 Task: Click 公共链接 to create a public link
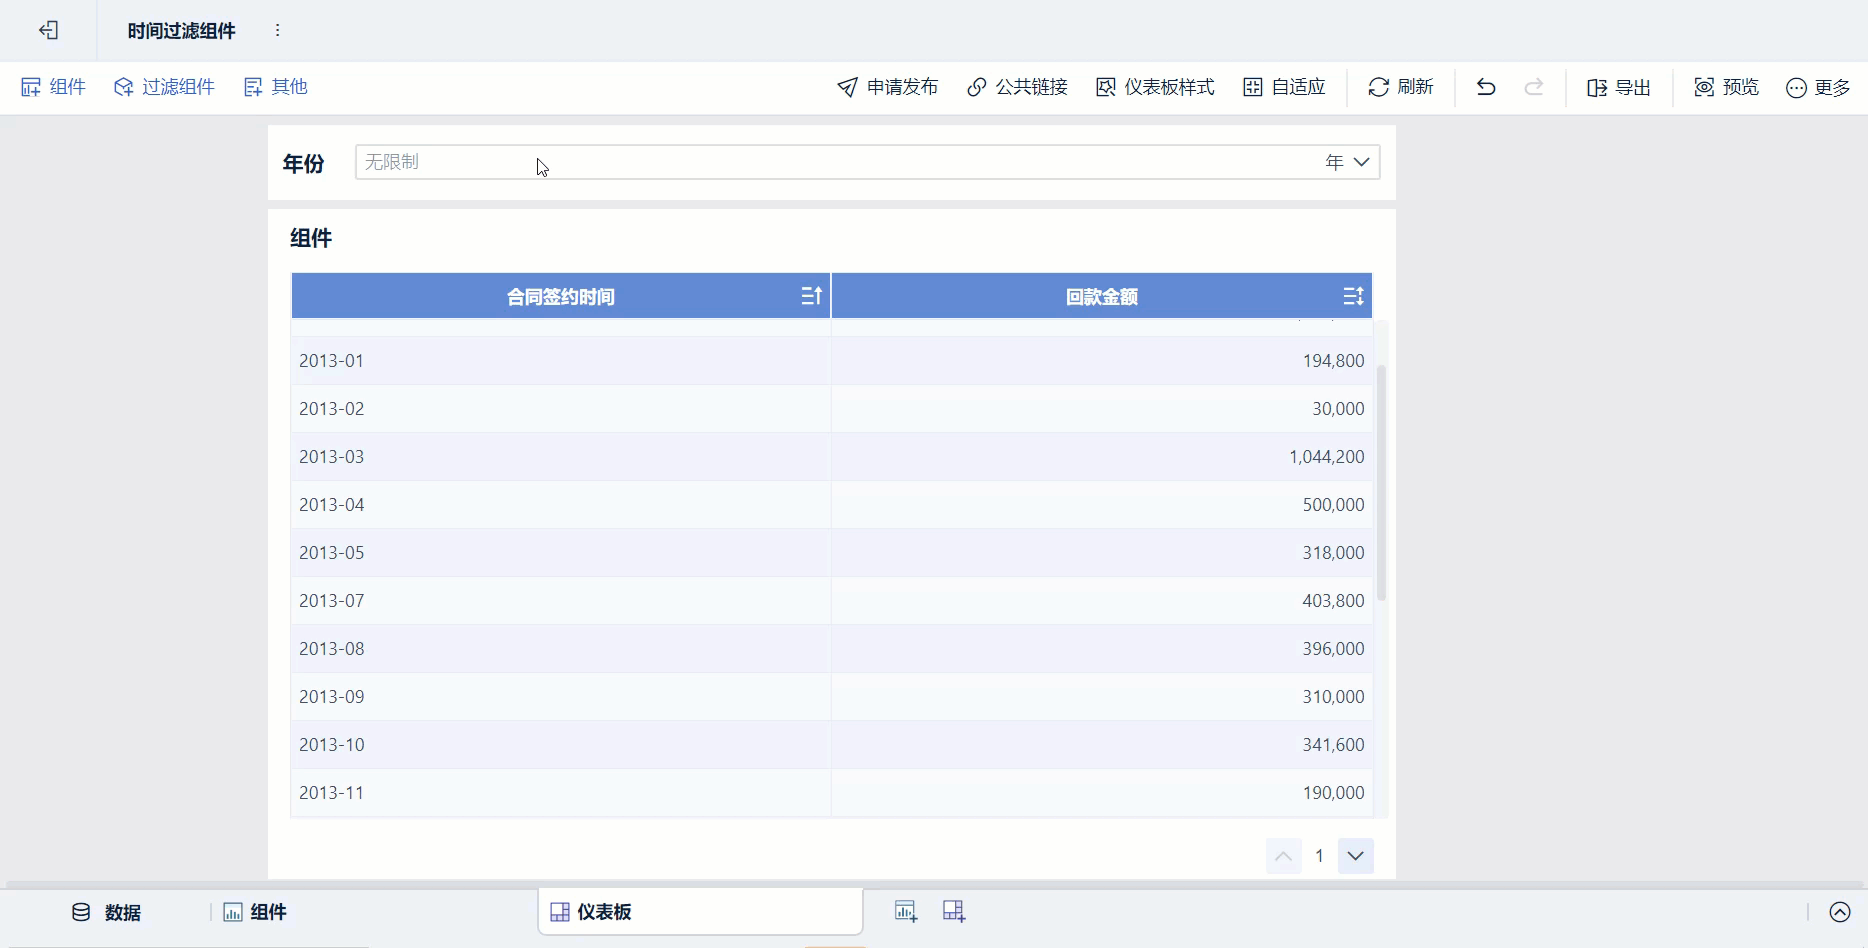click(x=1017, y=87)
